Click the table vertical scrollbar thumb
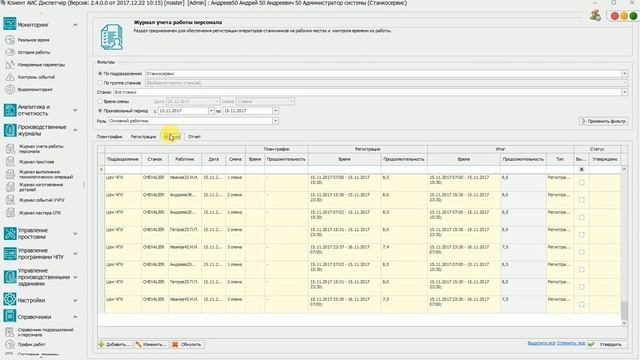Screen dimensions: 640x360 click(624, 311)
